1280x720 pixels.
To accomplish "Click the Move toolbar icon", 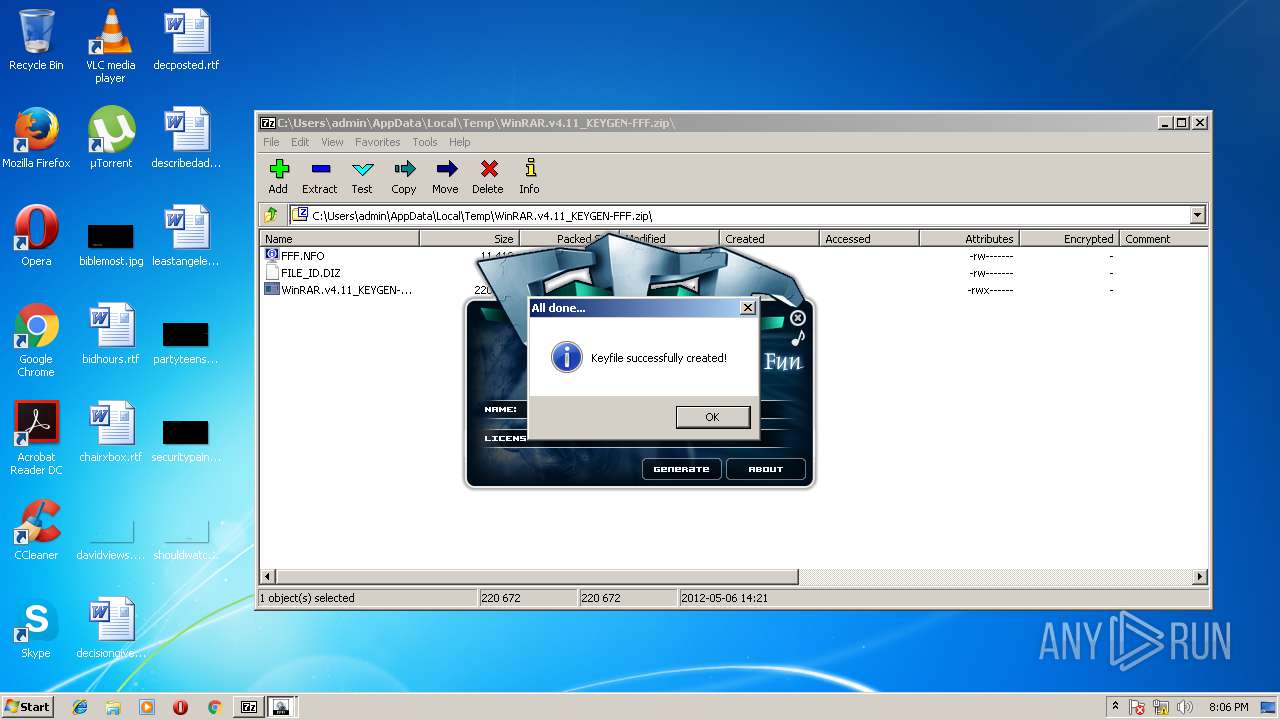I will coord(446,169).
